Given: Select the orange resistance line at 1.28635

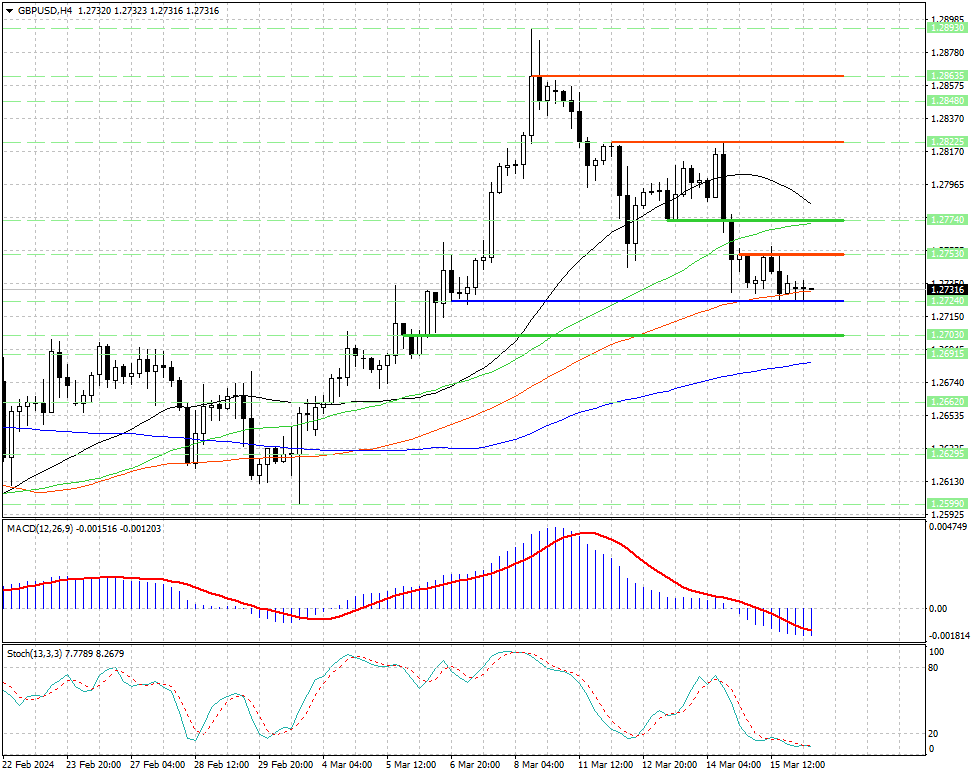Looking at the screenshot, I should pos(687,76).
